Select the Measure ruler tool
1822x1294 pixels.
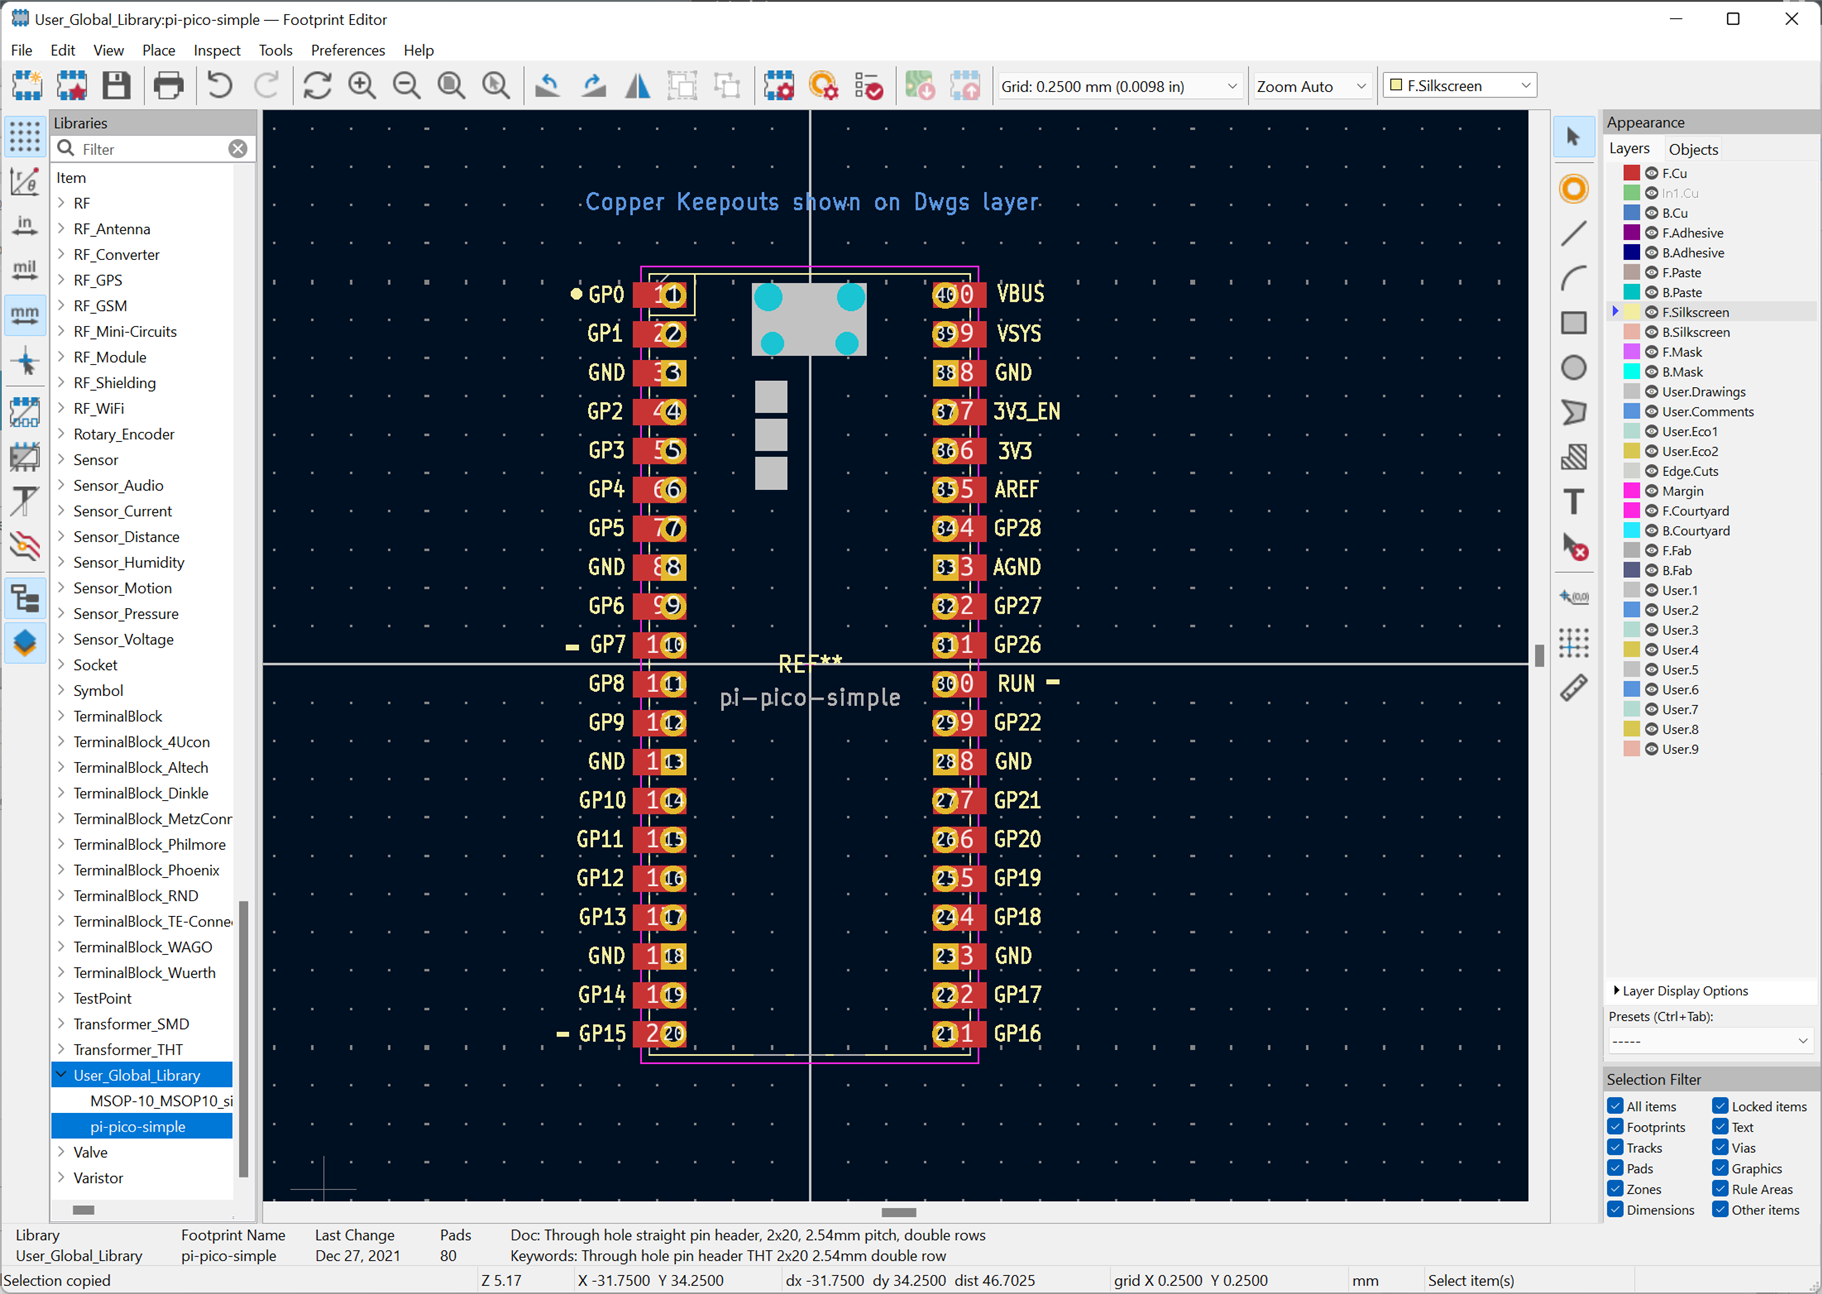coord(1574,688)
